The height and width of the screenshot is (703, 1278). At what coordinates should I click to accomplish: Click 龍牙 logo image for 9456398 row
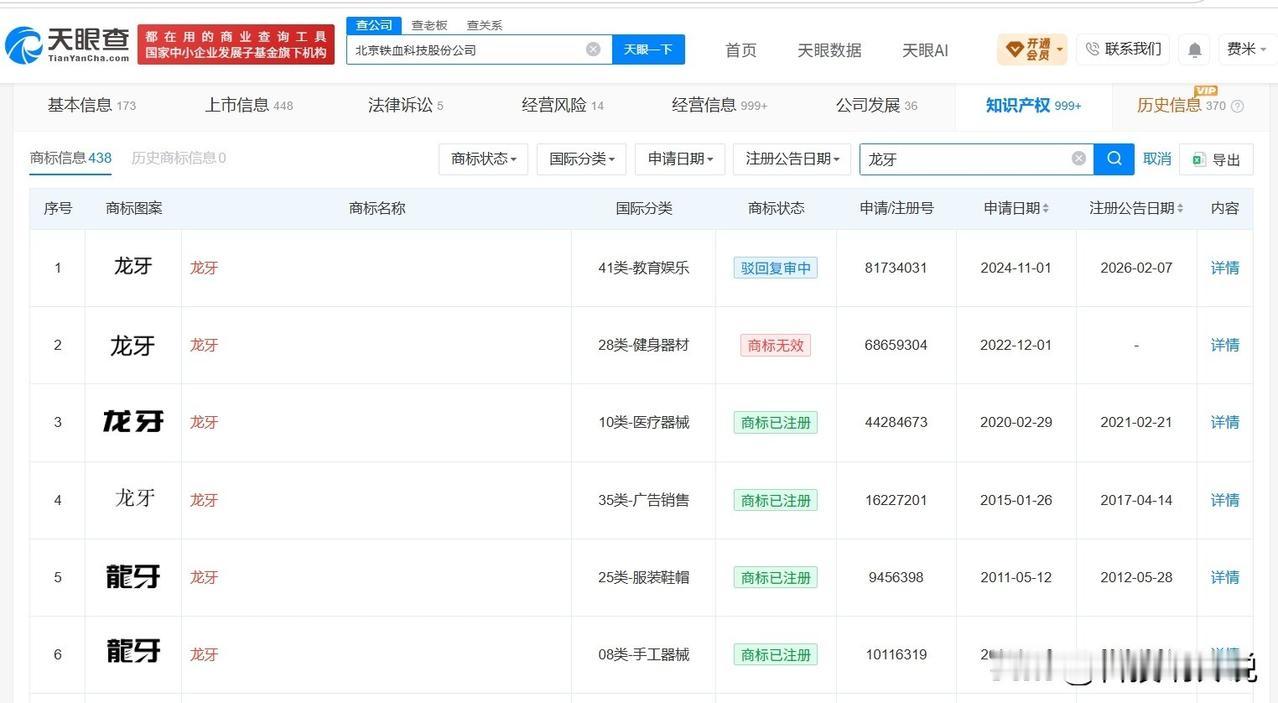pyautogui.click(x=133, y=576)
